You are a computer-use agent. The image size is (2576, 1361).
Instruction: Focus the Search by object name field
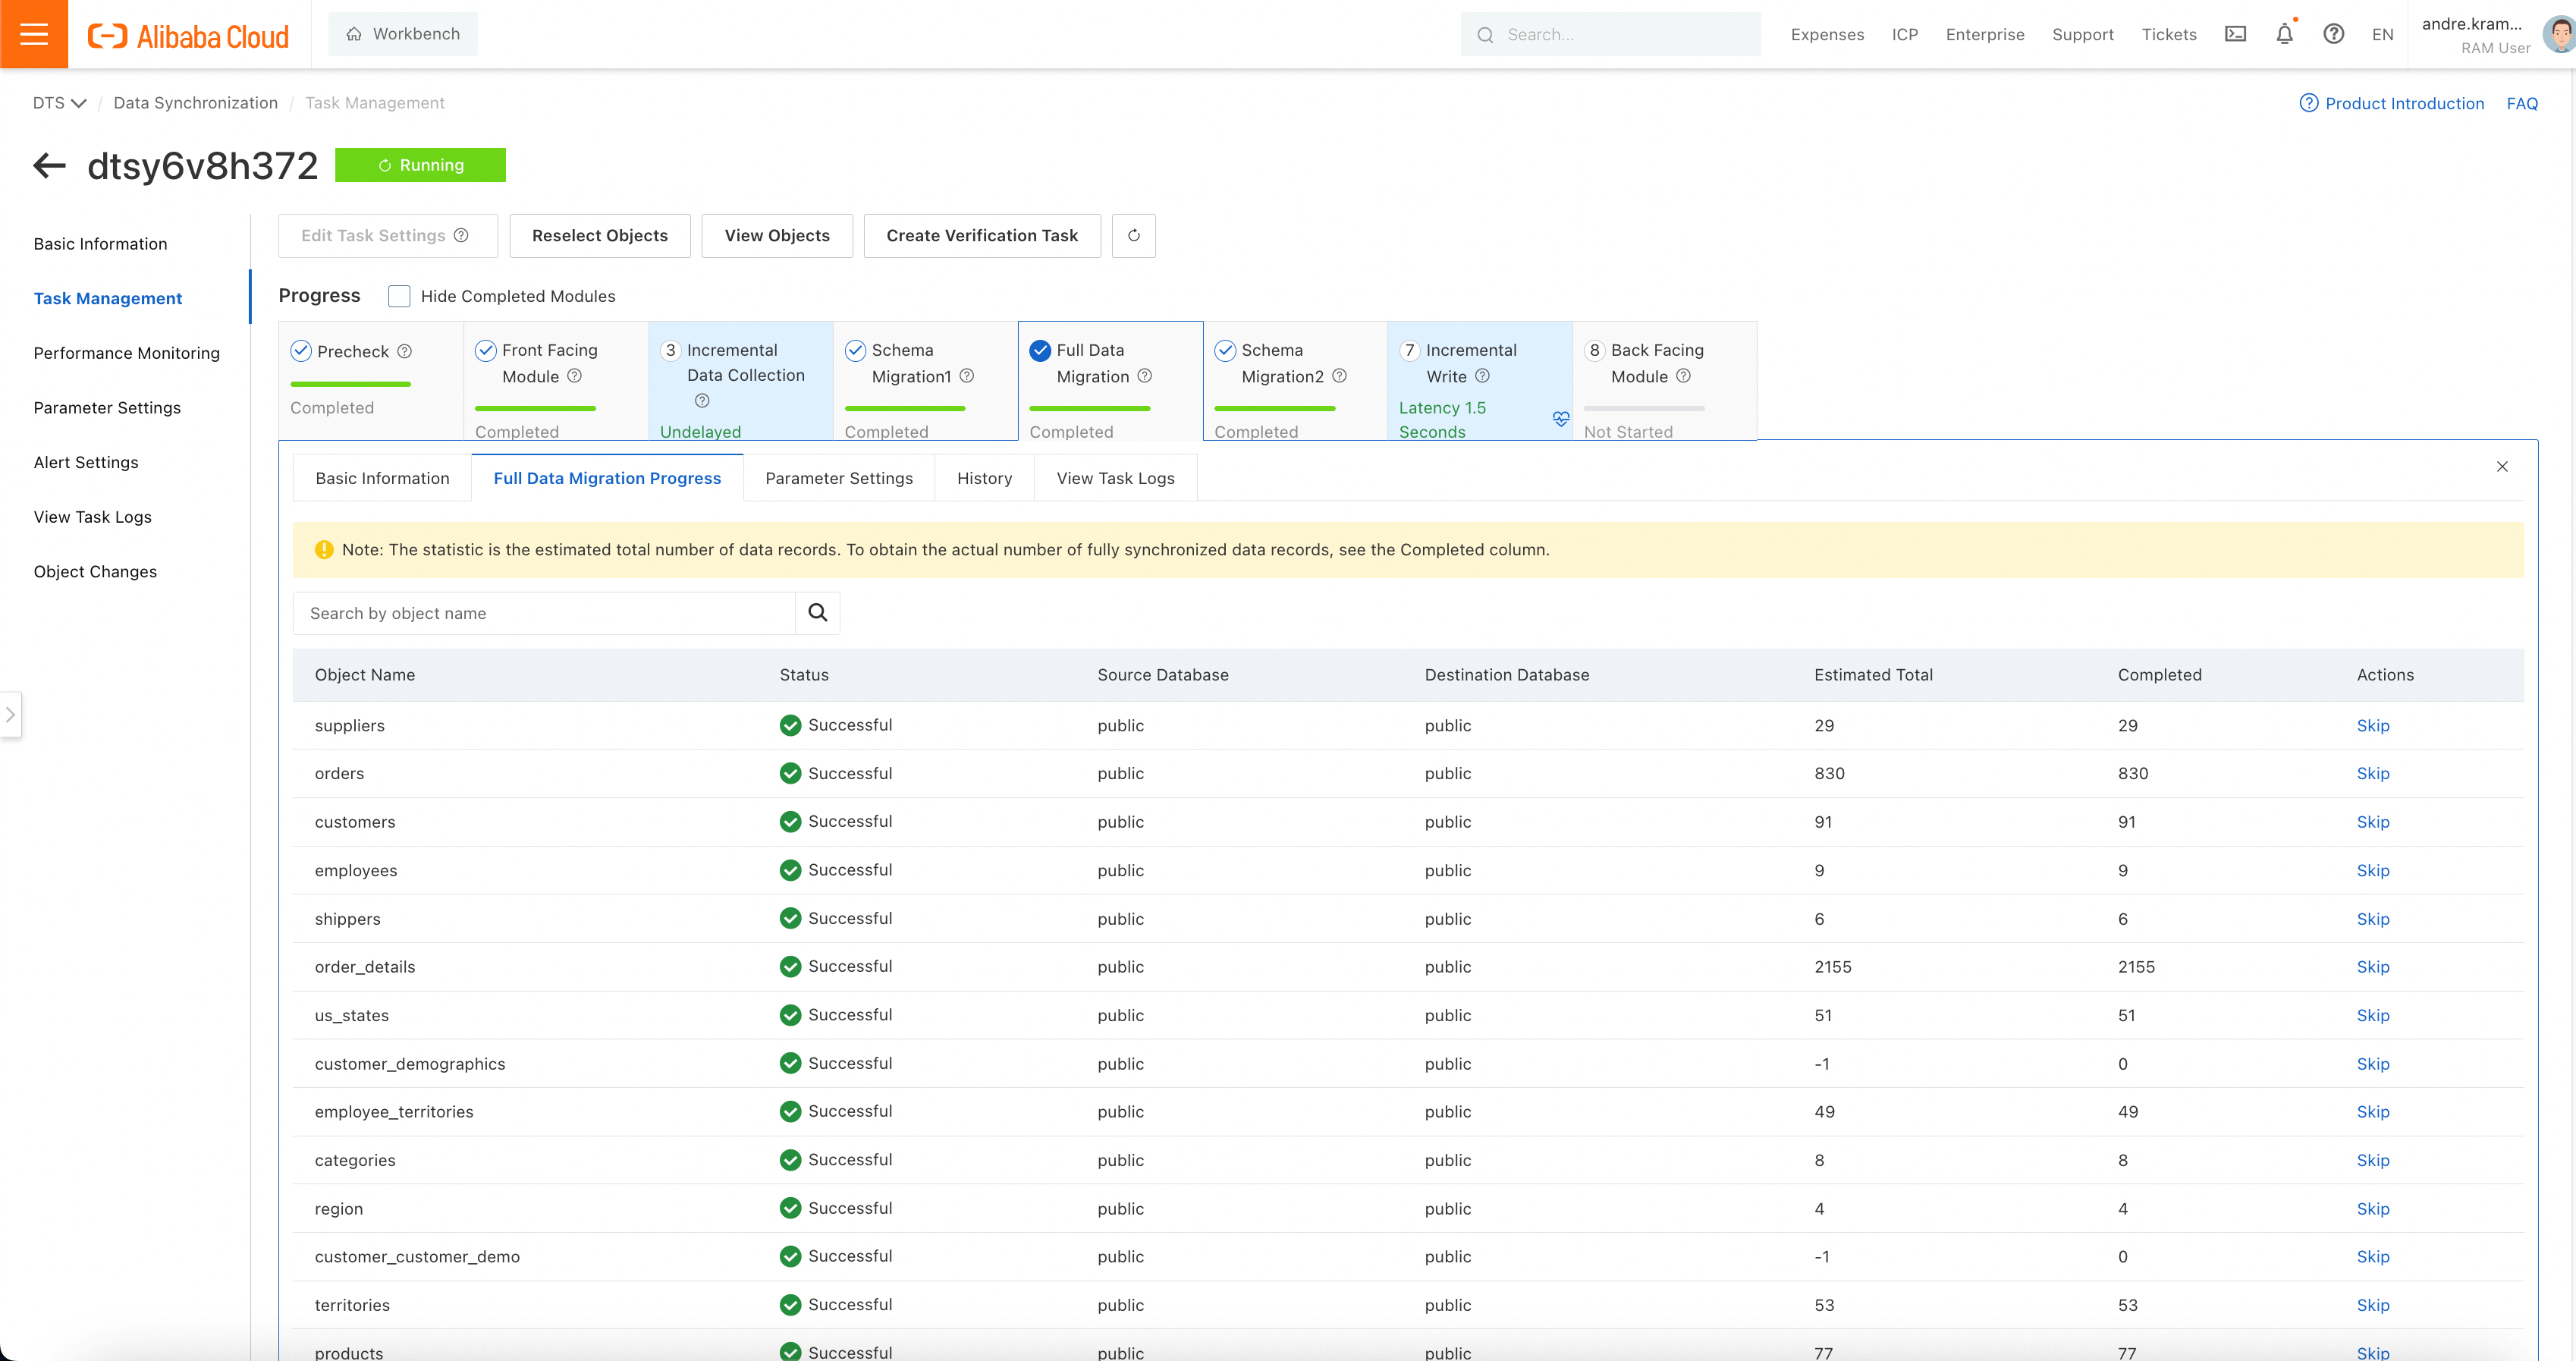coord(543,613)
